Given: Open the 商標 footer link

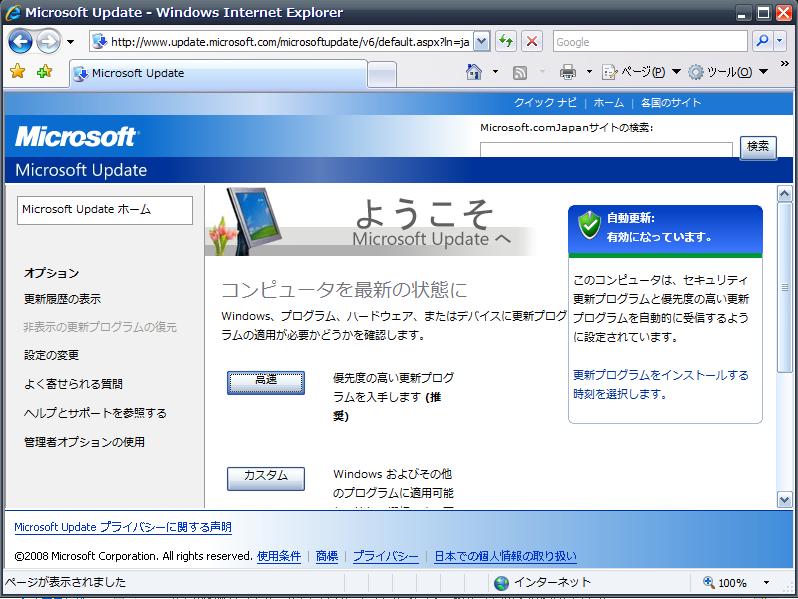Looking at the screenshot, I should 327,556.
